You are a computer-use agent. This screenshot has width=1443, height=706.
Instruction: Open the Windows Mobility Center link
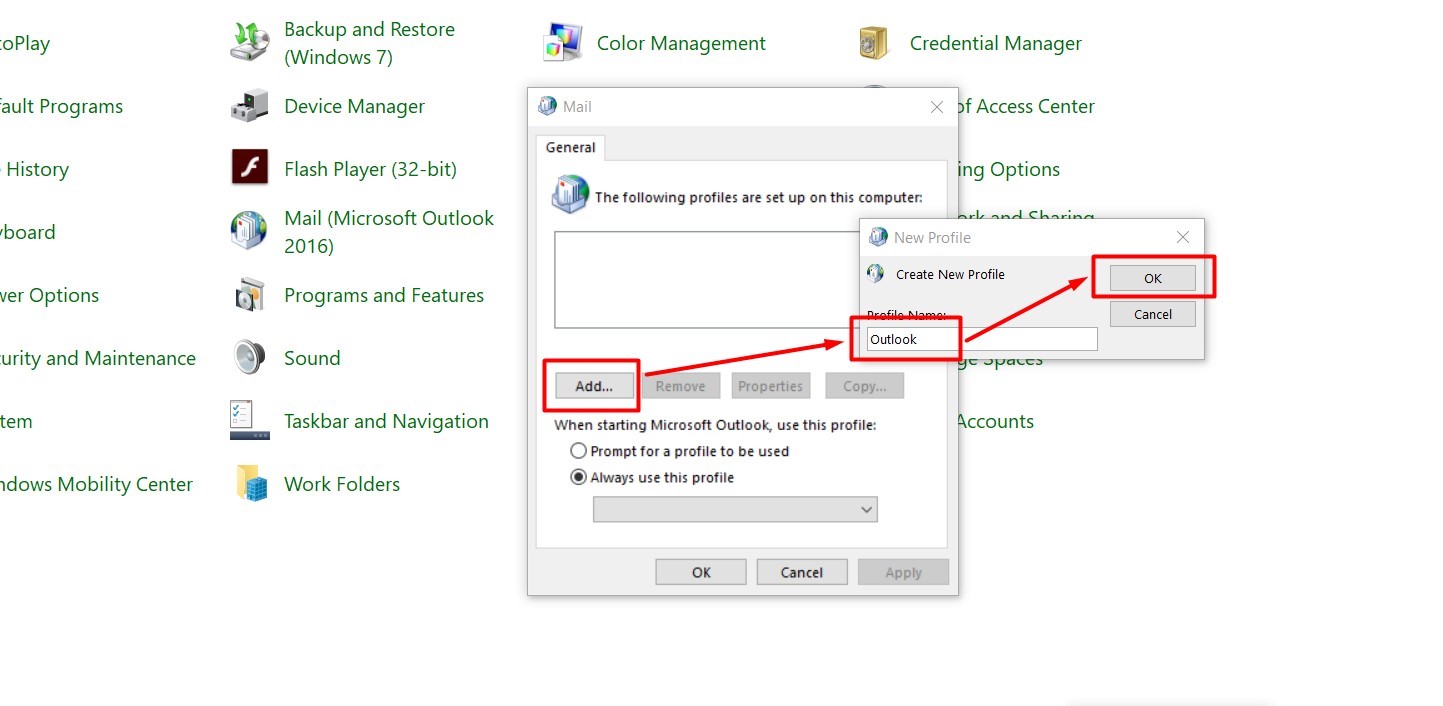pos(96,484)
